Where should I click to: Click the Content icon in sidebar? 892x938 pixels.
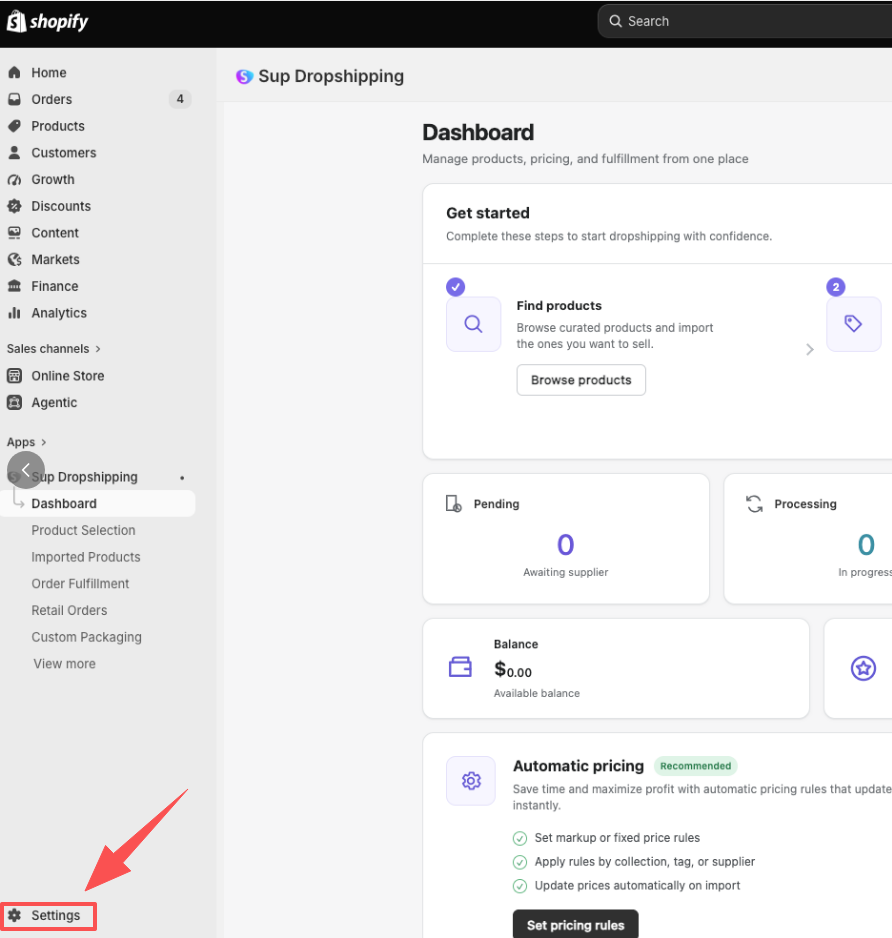[14, 233]
